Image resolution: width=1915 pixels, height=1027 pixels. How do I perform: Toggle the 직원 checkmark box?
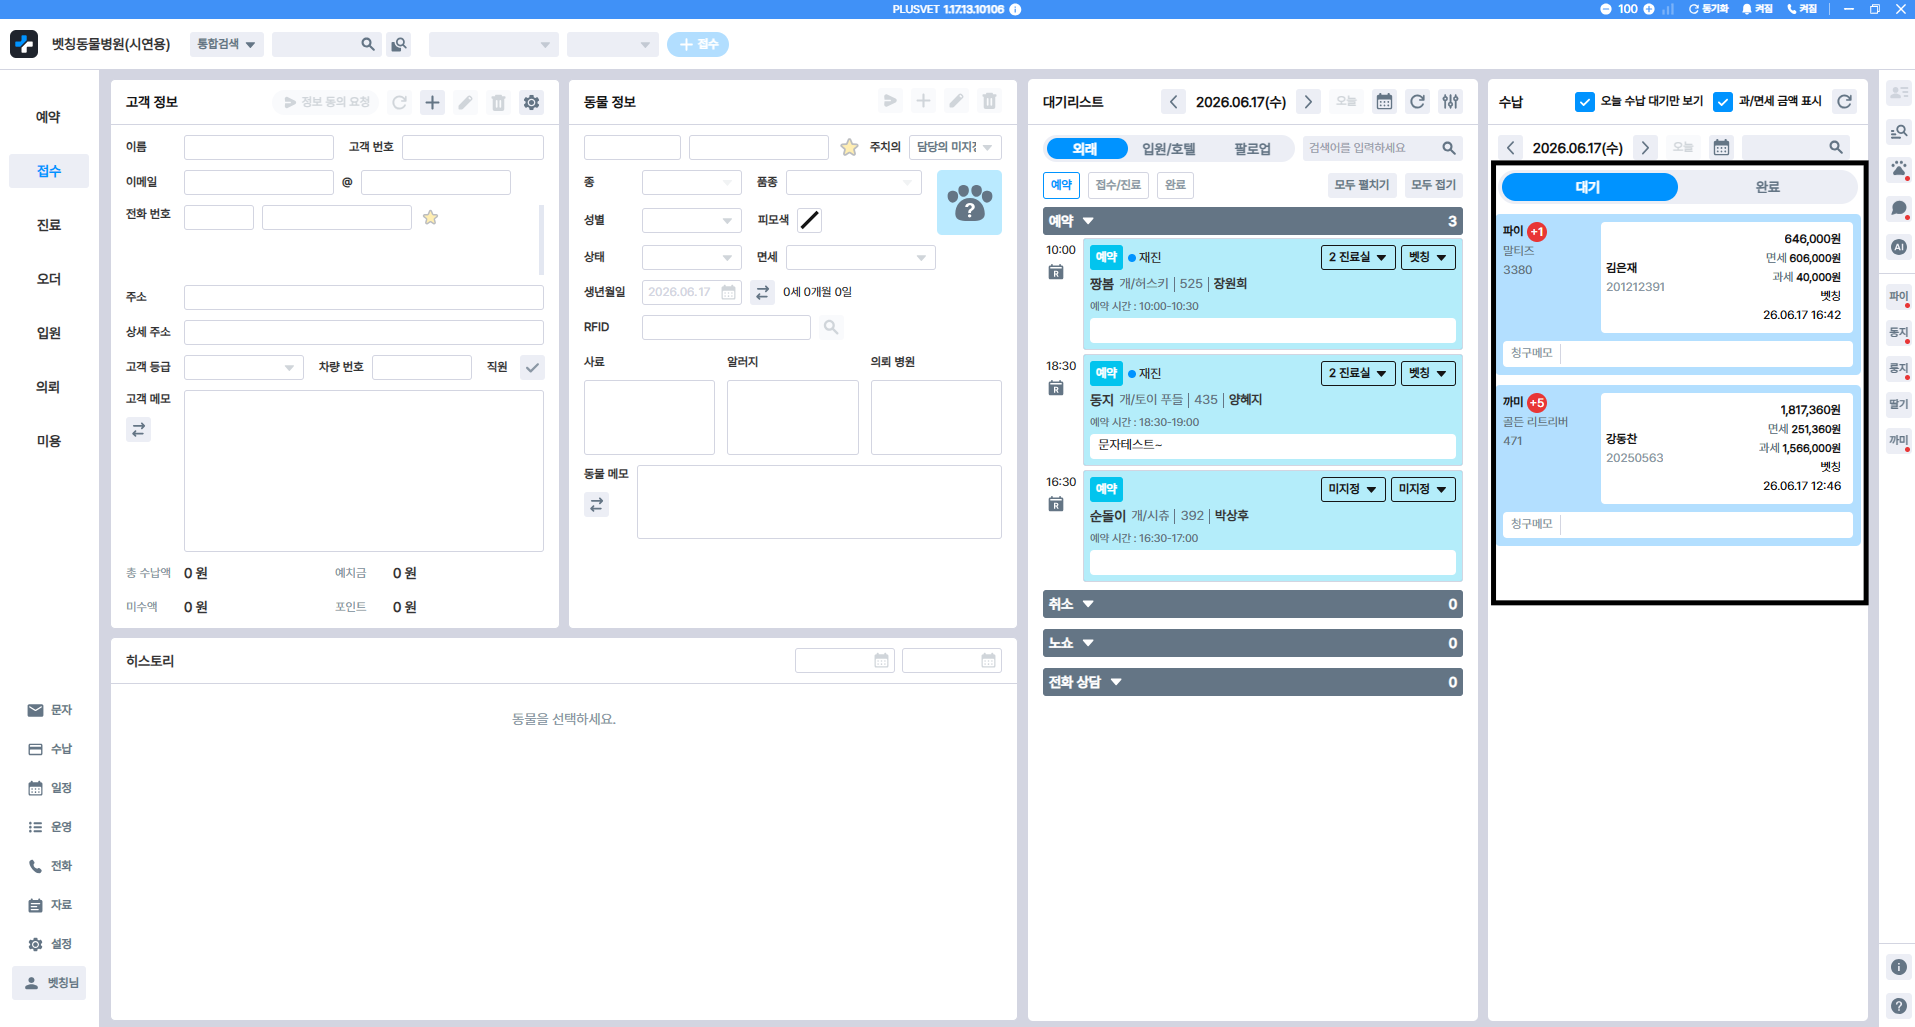pos(532,367)
